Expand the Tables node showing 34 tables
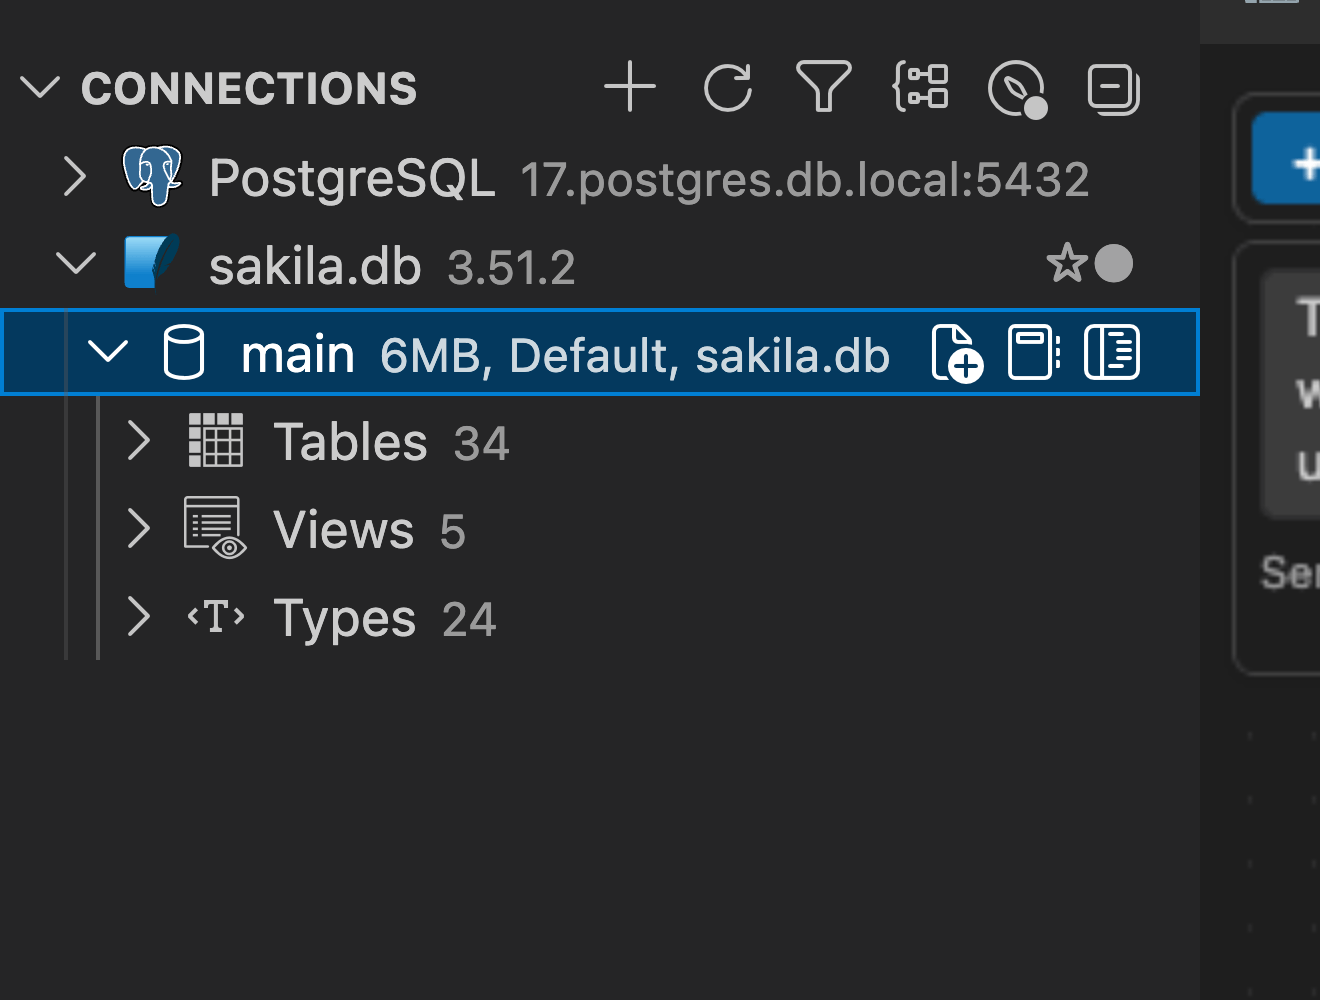 [x=138, y=441]
